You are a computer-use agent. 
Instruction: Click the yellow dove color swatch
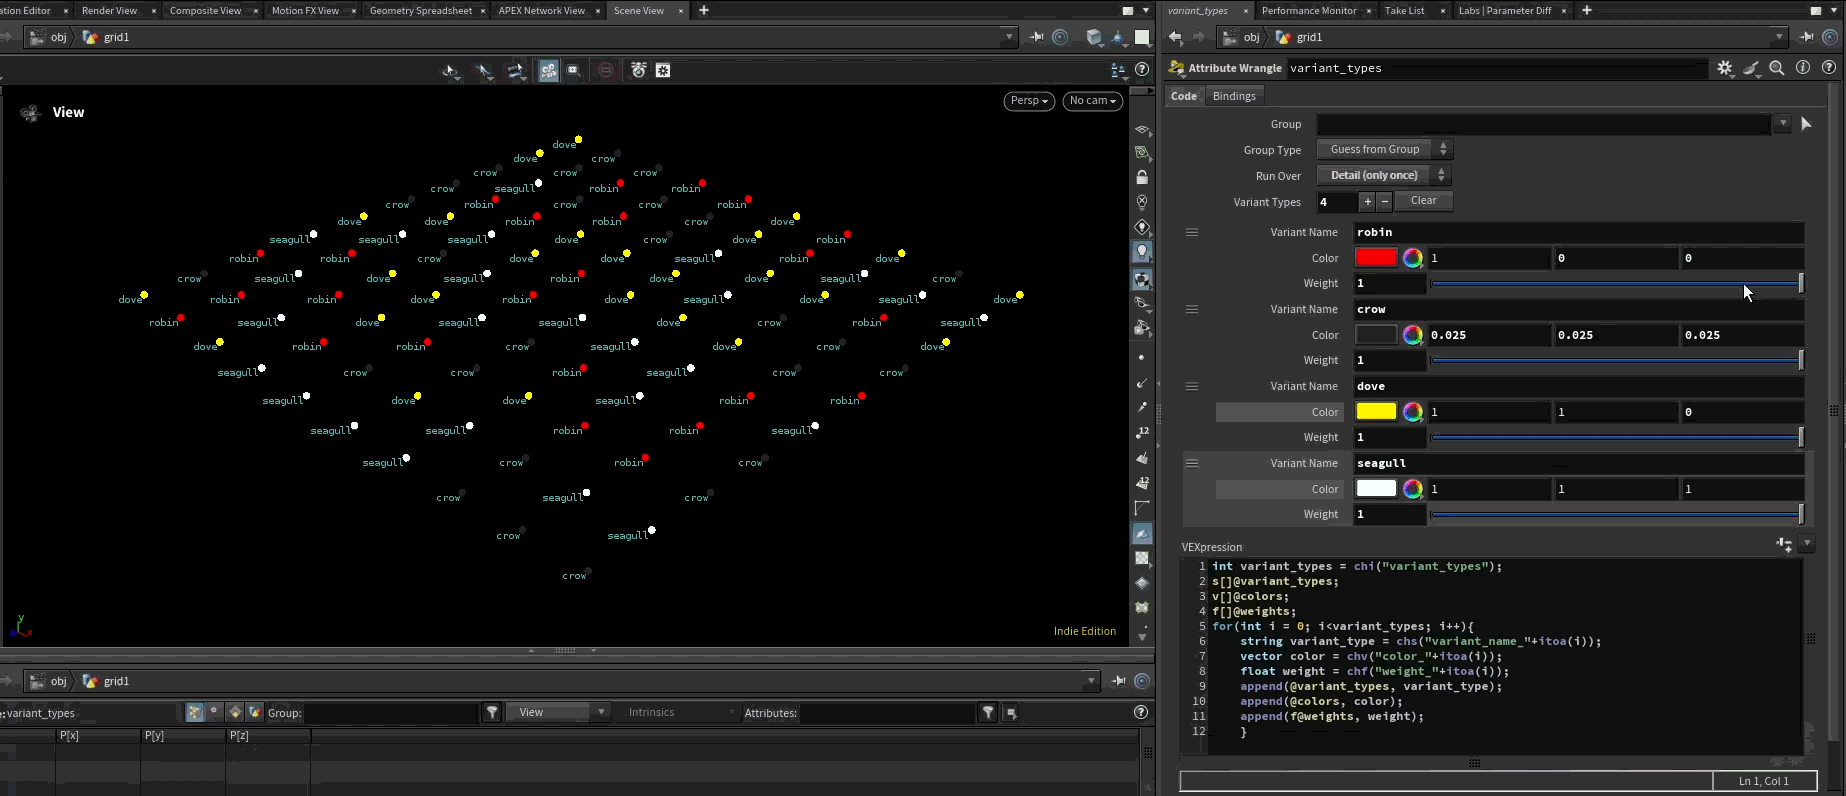point(1375,412)
